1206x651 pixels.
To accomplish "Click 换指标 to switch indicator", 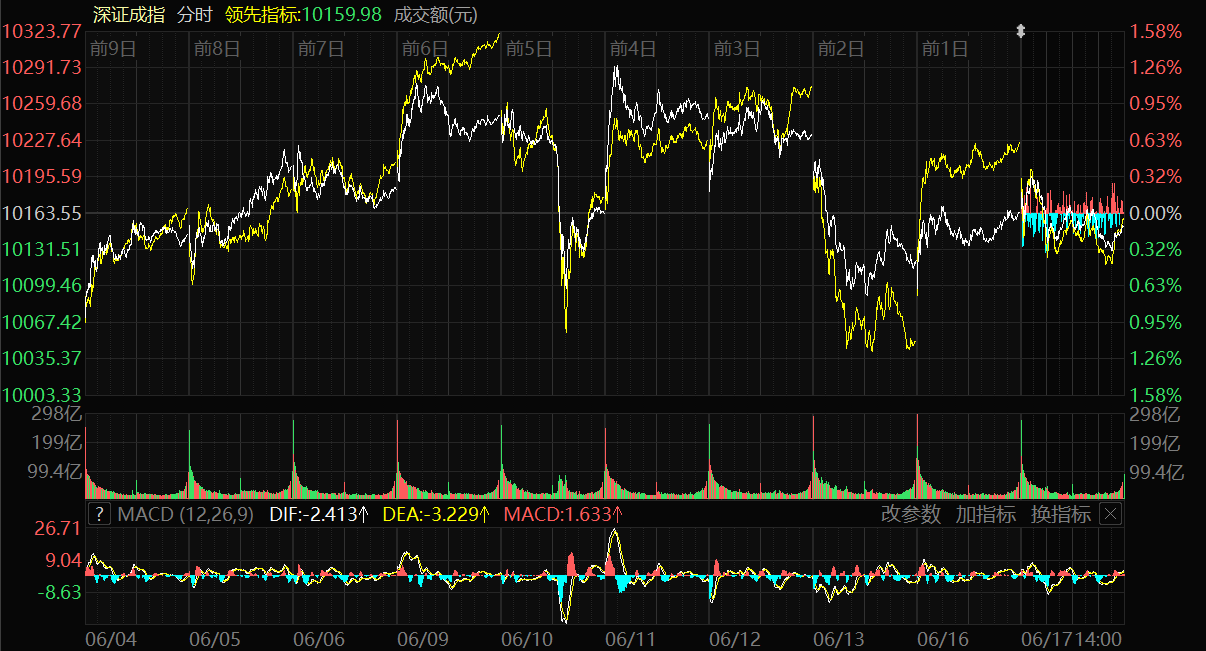I will 1060,515.
